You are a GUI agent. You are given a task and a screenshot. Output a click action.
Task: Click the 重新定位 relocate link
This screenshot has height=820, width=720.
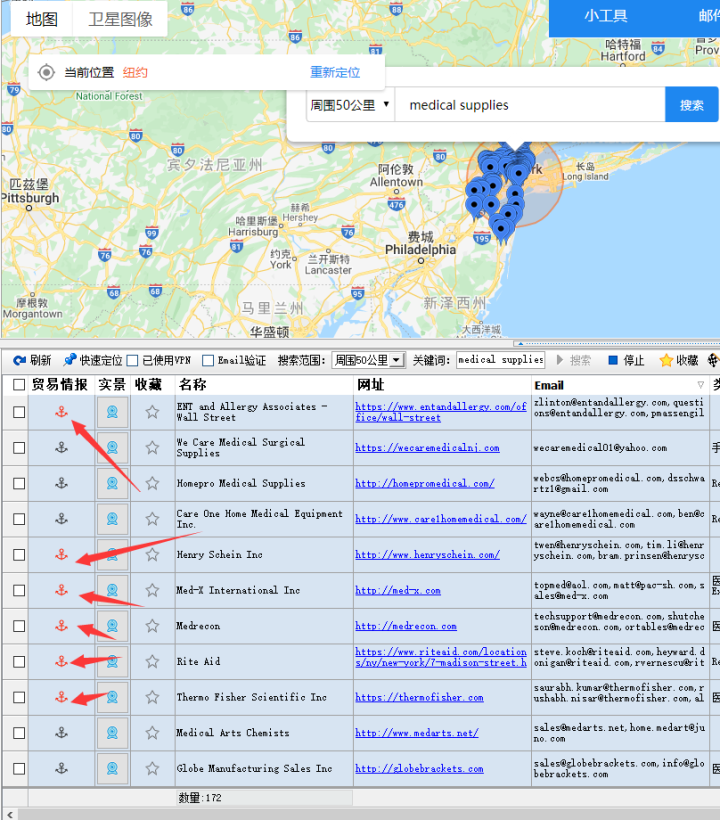(335, 72)
